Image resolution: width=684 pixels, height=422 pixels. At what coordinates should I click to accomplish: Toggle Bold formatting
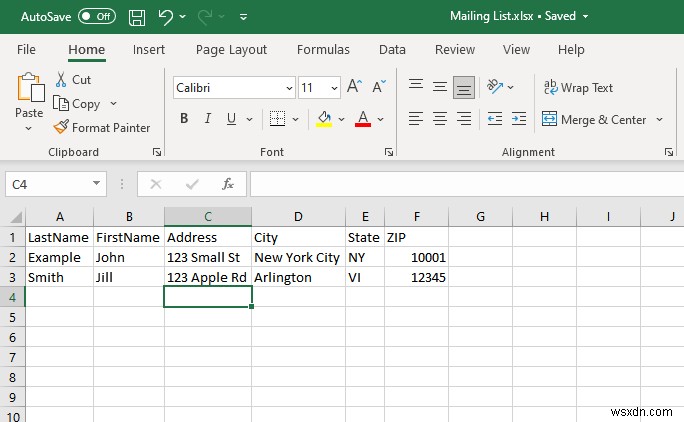(184, 119)
